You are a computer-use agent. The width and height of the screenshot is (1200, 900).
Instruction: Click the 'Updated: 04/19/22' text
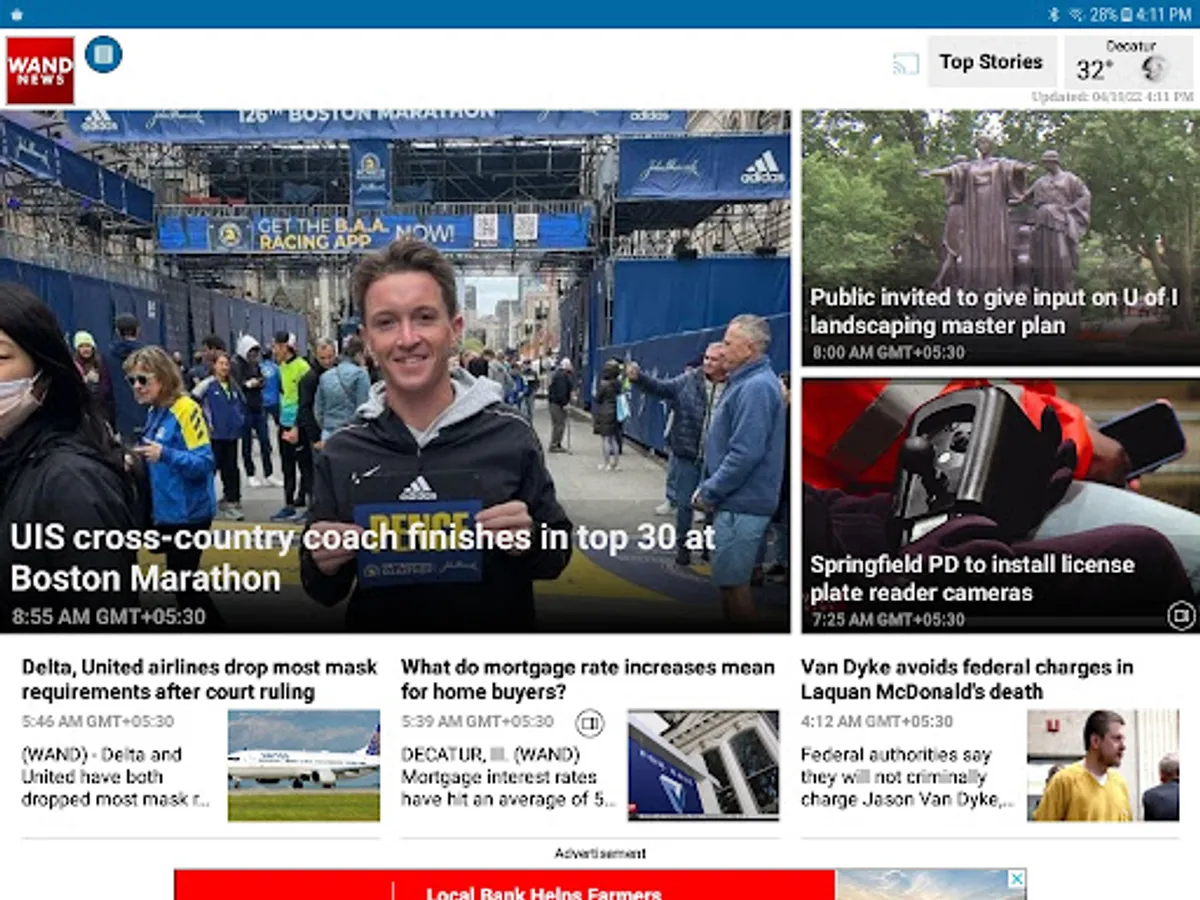[1113, 97]
